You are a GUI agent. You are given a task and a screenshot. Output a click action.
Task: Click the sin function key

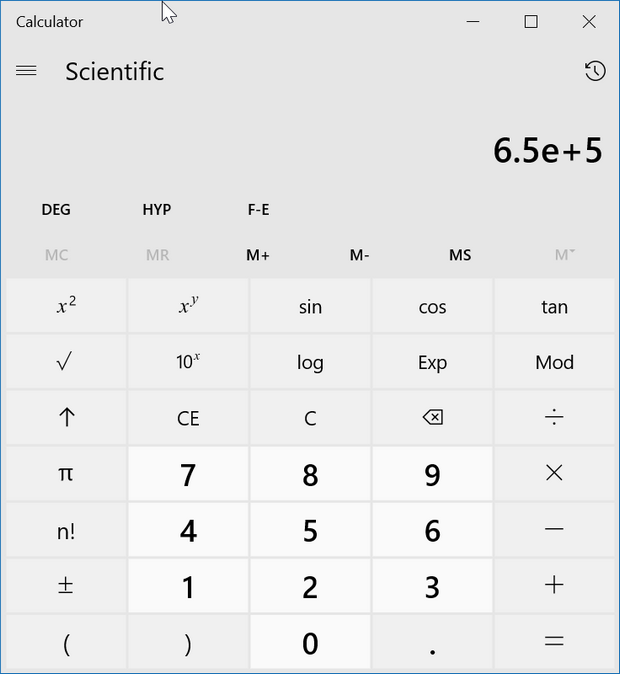pos(310,306)
